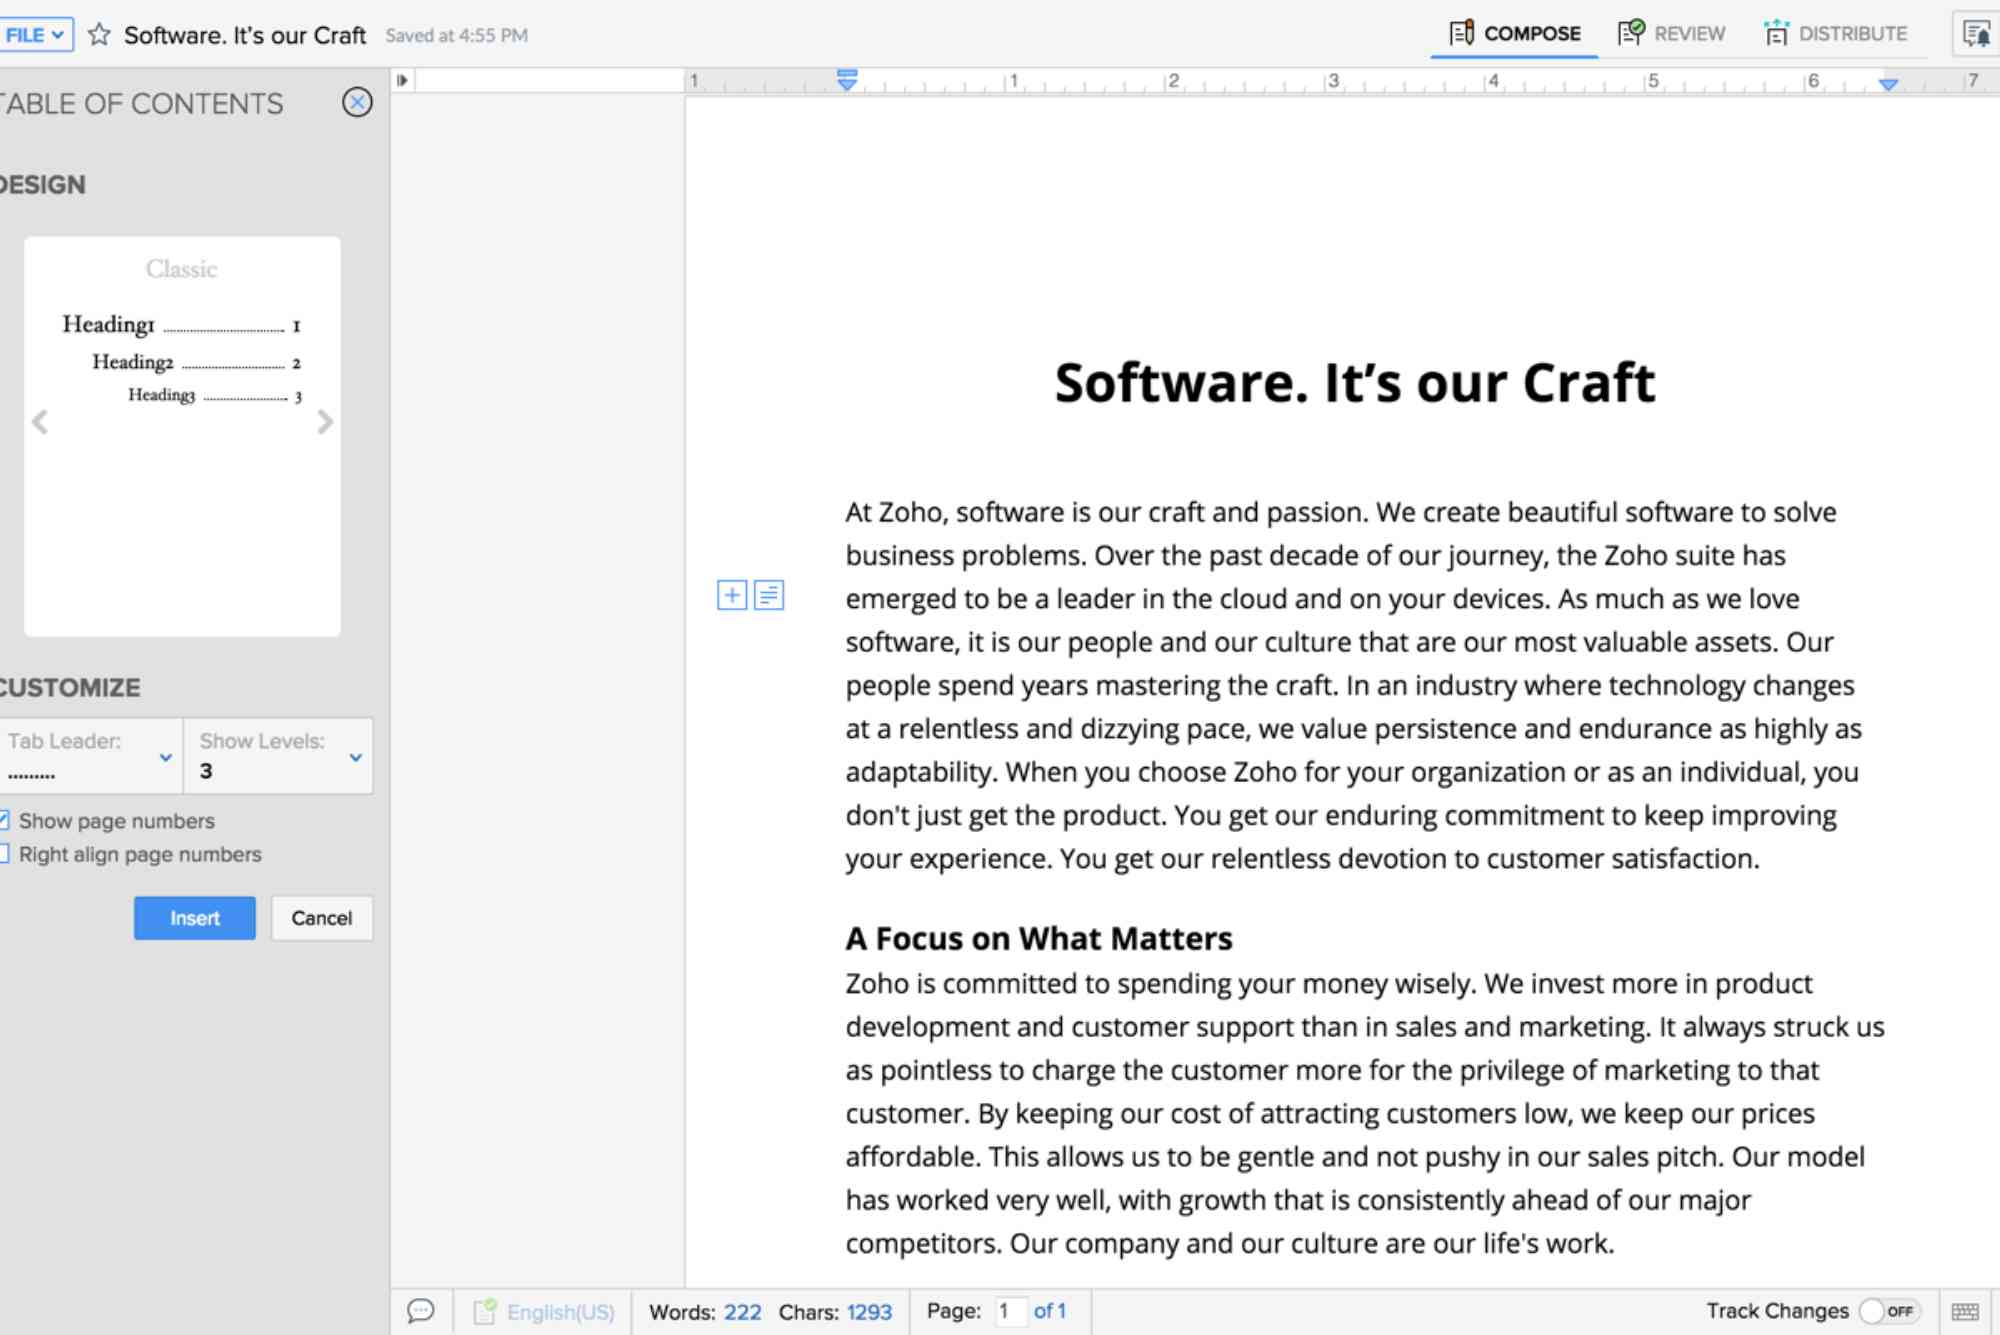Click the plus insert icon beside paragraph
The width and height of the screenshot is (2000, 1335).
pos(733,594)
